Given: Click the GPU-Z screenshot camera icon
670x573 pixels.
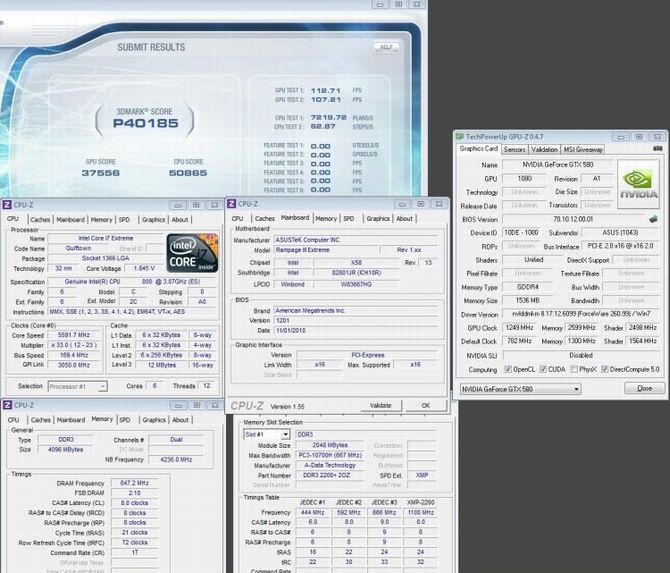Looking at the screenshot, I should 658,149.
